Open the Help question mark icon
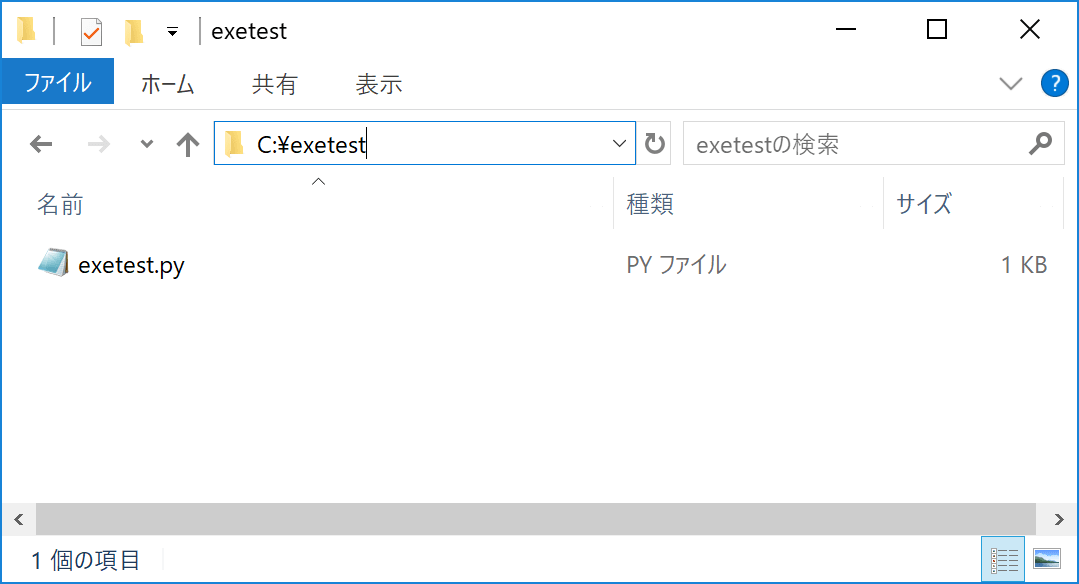 coord(1055,84)
